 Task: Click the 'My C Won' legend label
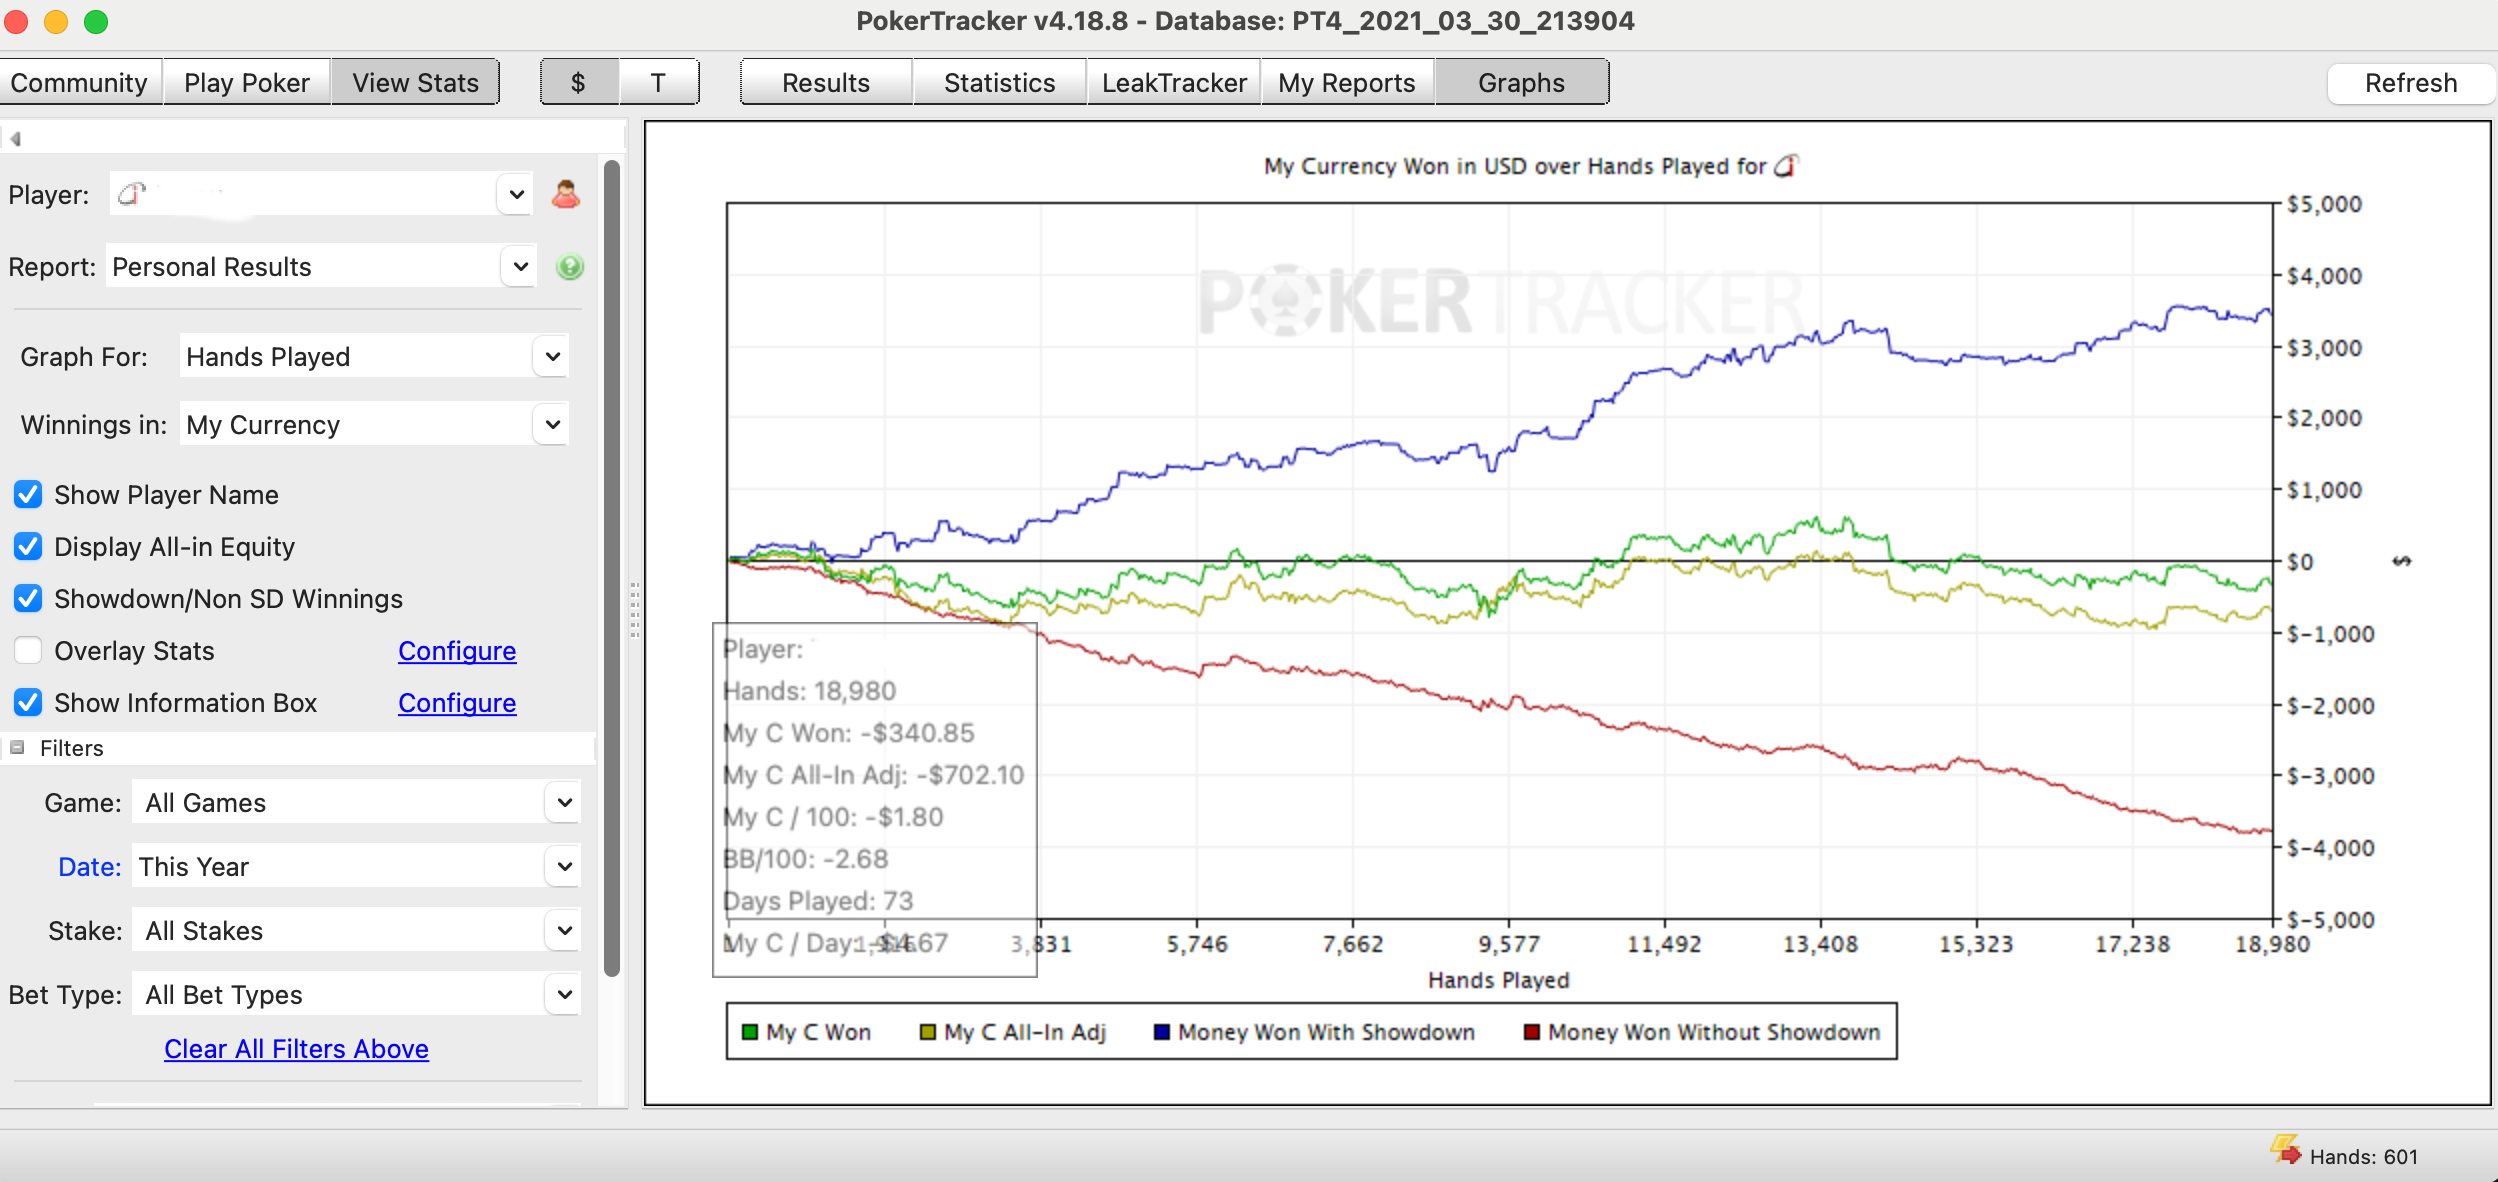pos(819,1032)
